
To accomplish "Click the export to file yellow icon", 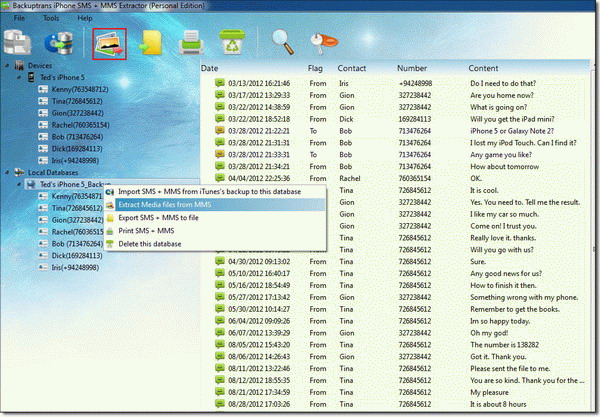I will click(x=151, y=43).
